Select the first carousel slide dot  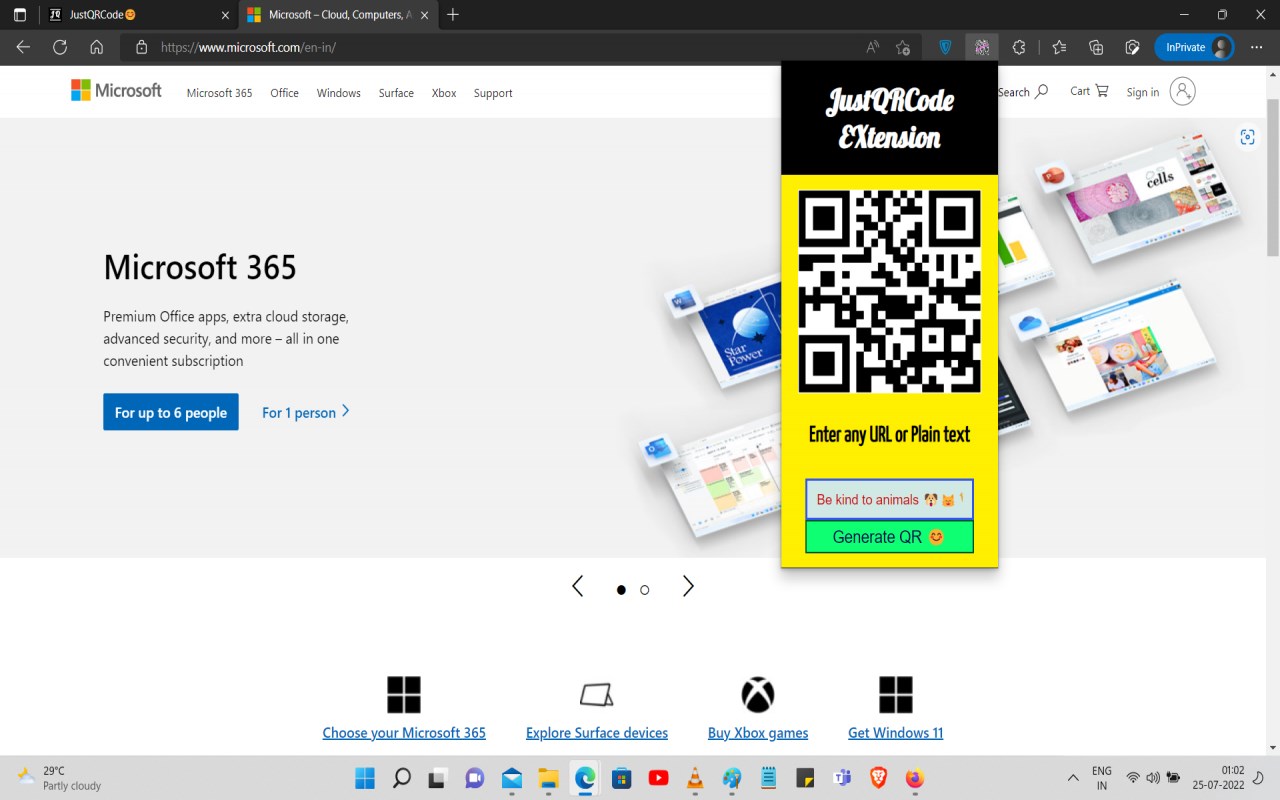[621, 590]
